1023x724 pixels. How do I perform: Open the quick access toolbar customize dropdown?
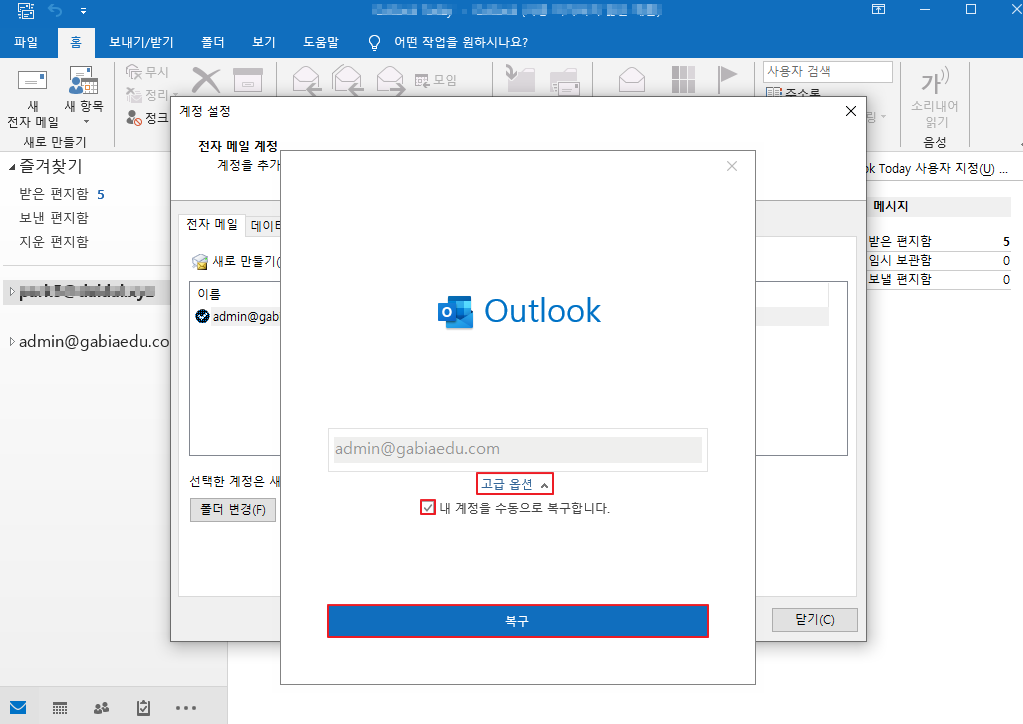click(x=84, y=11)
